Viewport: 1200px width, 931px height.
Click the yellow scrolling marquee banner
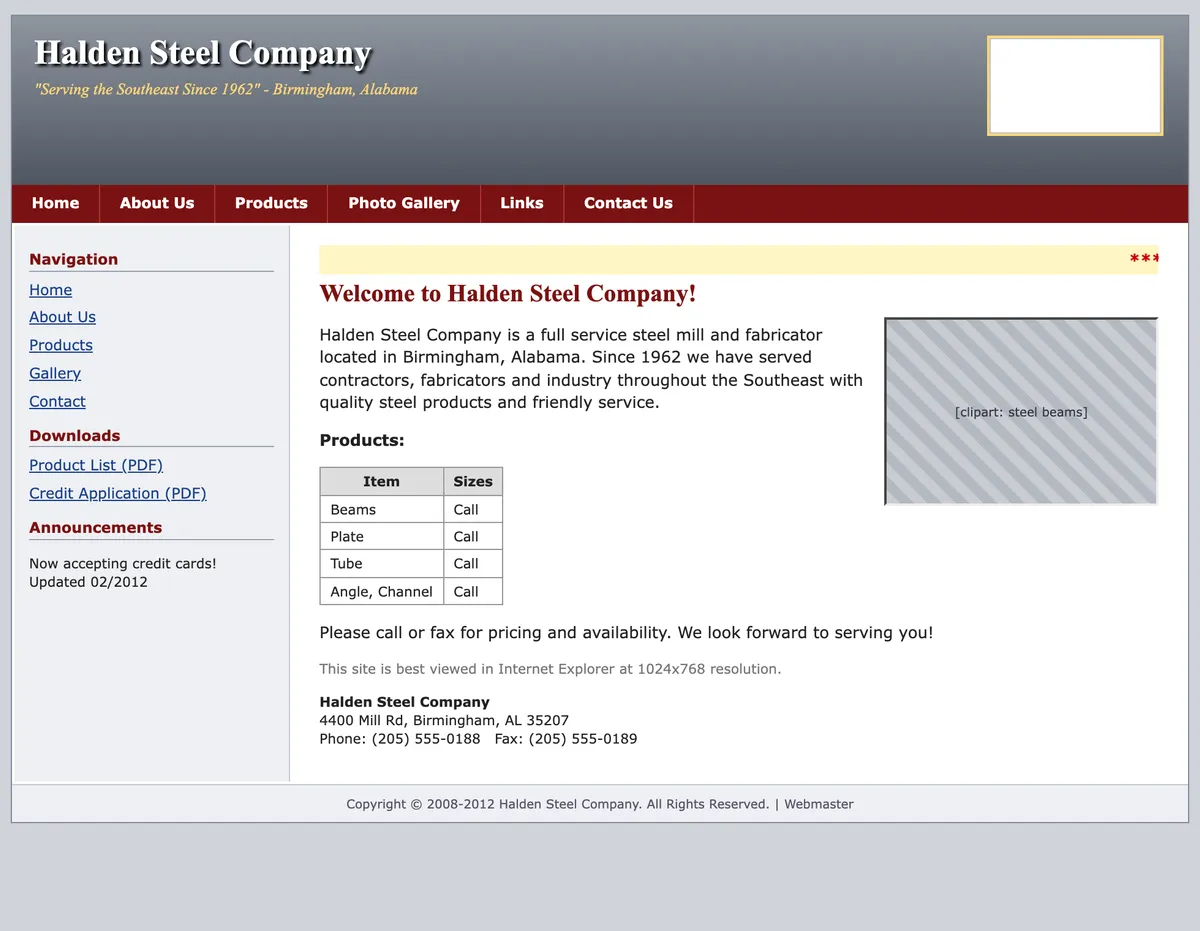[x=738, y=260]
